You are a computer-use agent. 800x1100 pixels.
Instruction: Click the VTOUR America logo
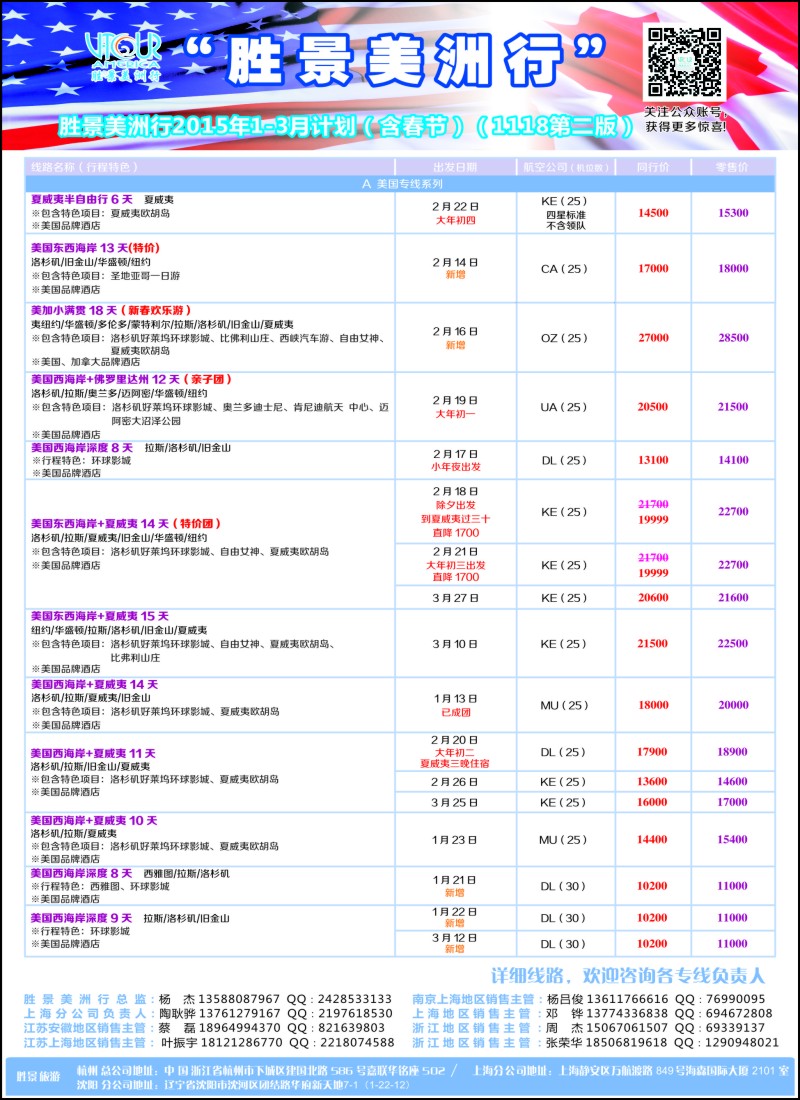point(124,57)
